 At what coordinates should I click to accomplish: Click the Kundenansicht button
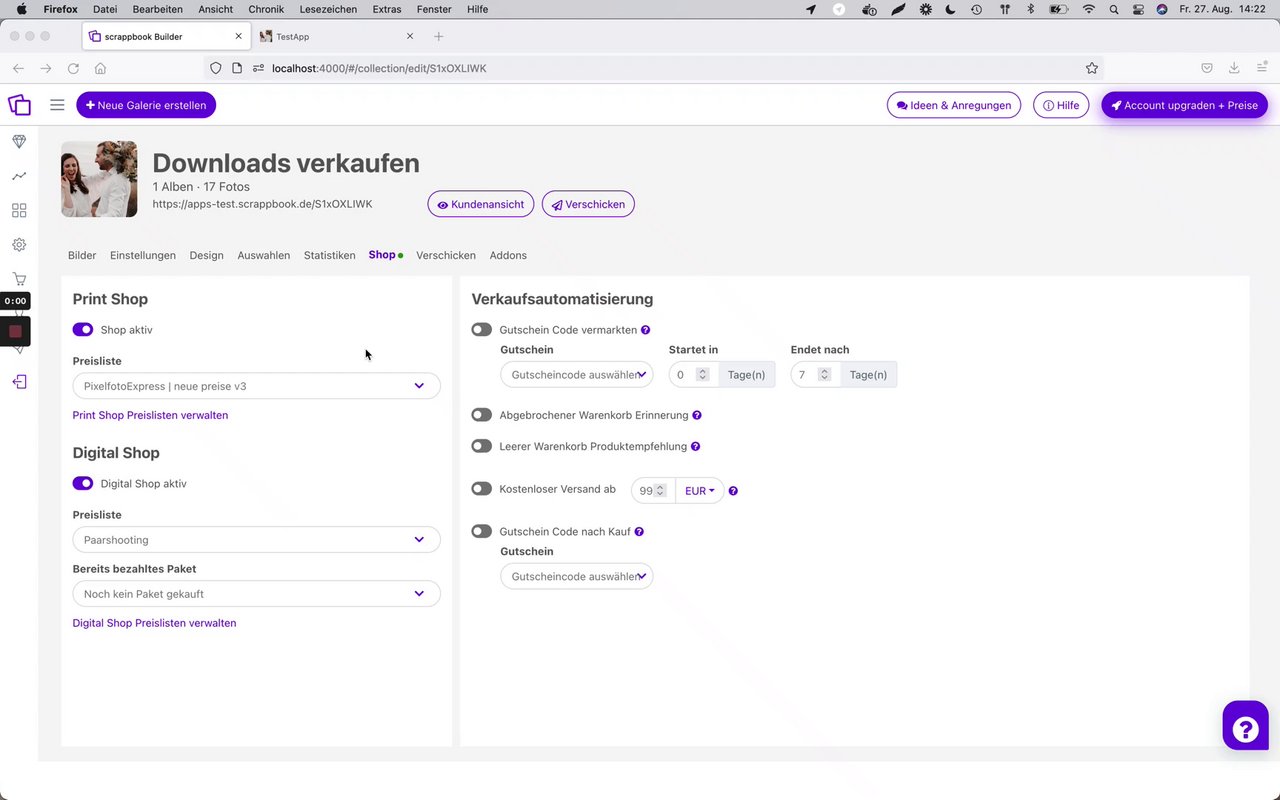click(481, 204)
